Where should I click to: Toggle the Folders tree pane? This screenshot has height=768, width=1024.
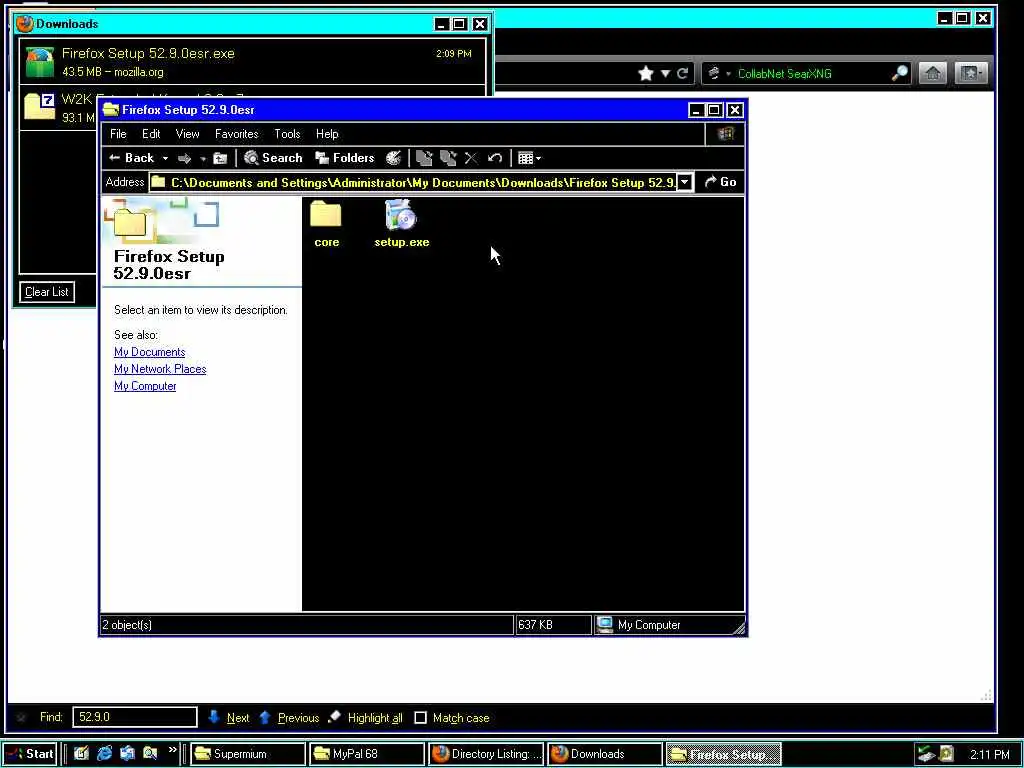coord(344,158)
